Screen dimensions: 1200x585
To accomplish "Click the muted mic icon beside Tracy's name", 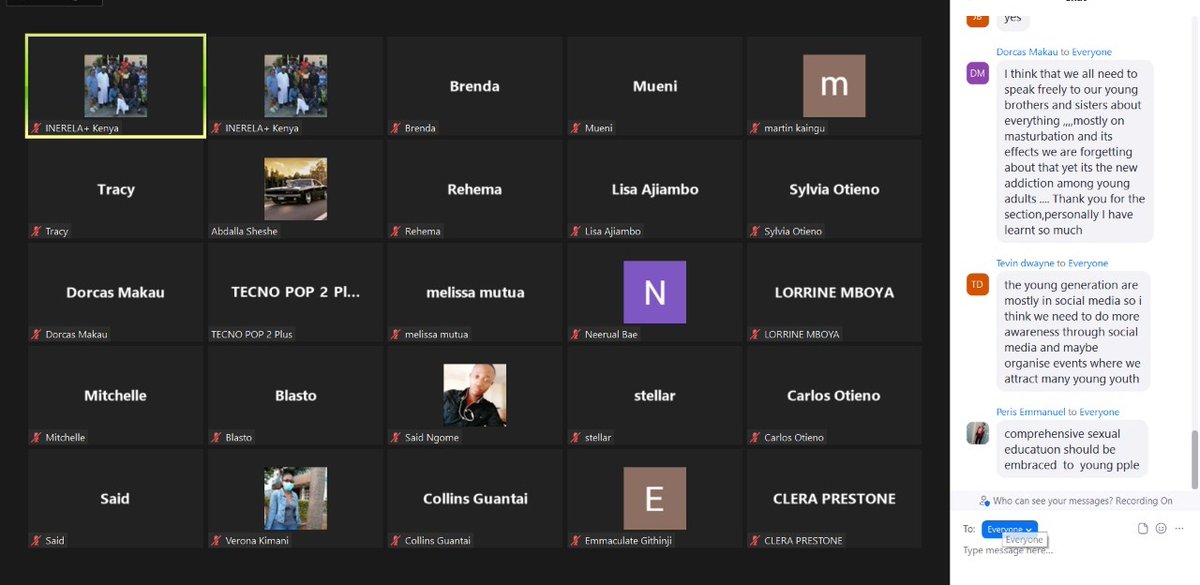I will coord(37,231).
